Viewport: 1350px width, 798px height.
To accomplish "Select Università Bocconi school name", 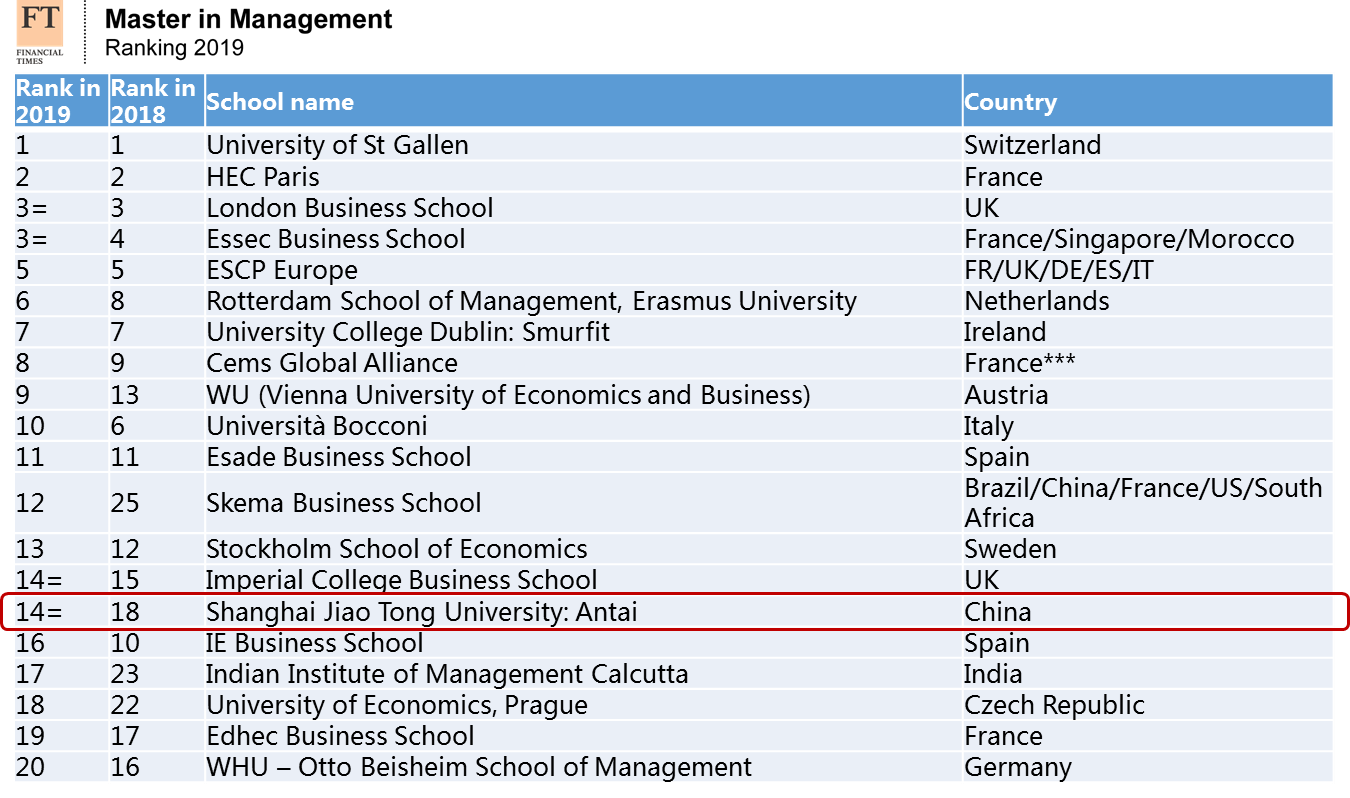I will (317, 425).
